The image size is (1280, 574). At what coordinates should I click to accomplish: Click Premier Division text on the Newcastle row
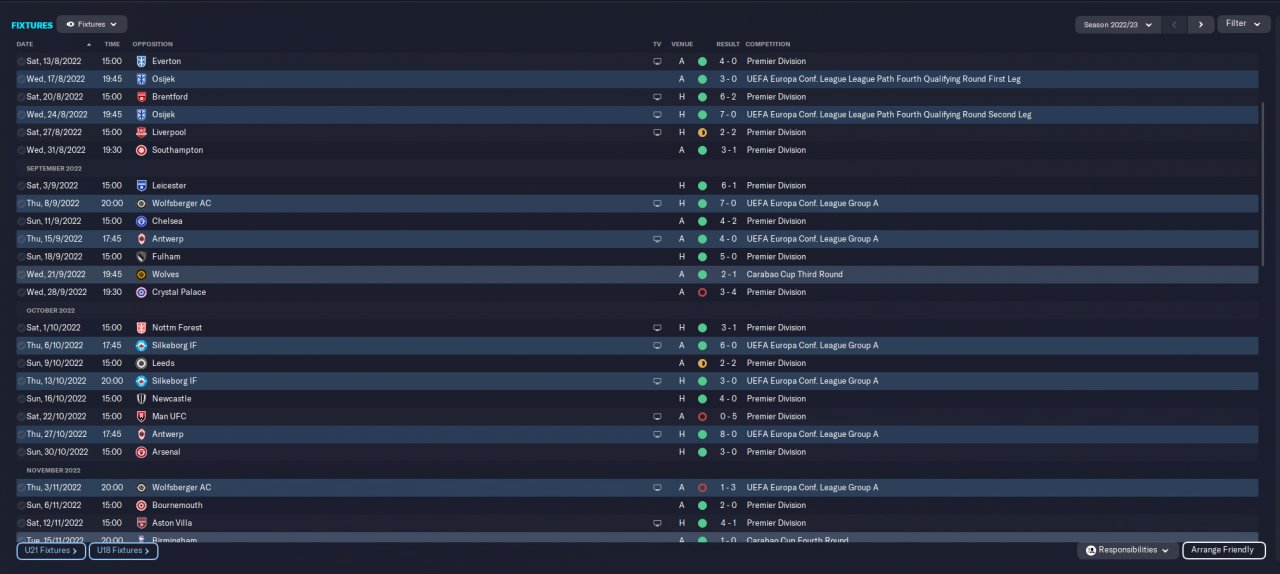point(776,399)
